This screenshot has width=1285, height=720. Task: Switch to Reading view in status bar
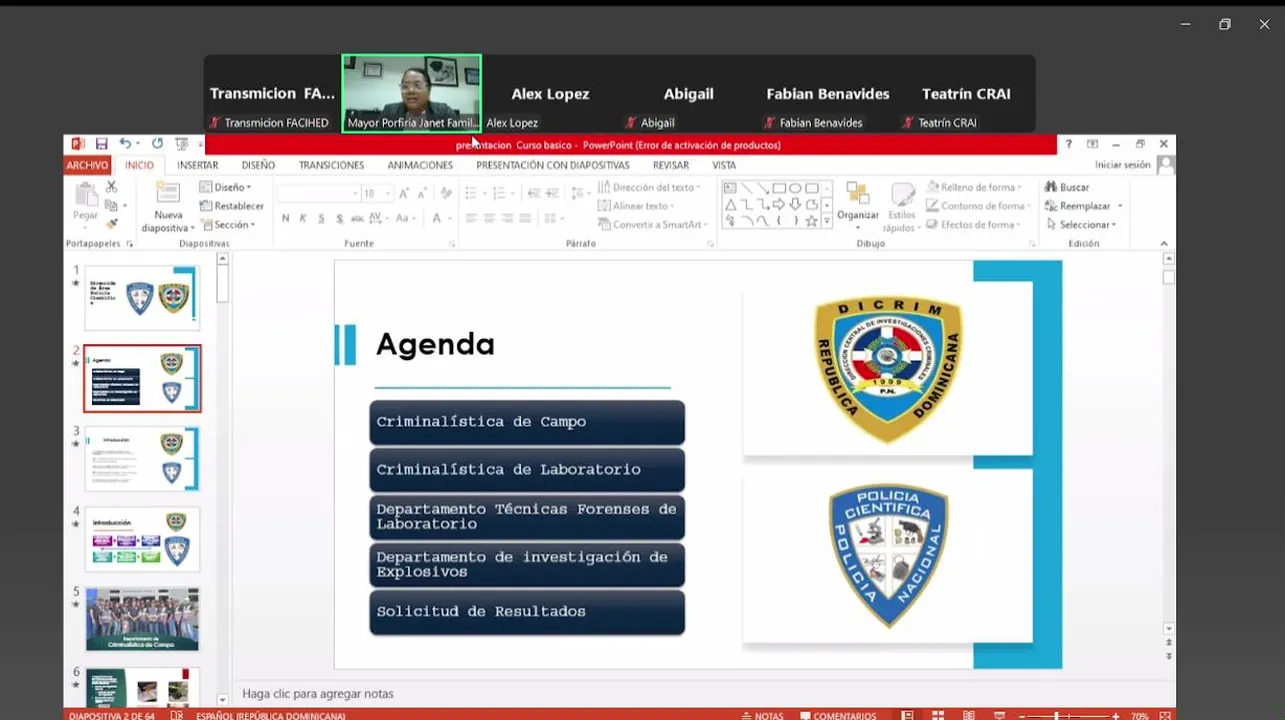pos(968,715)
